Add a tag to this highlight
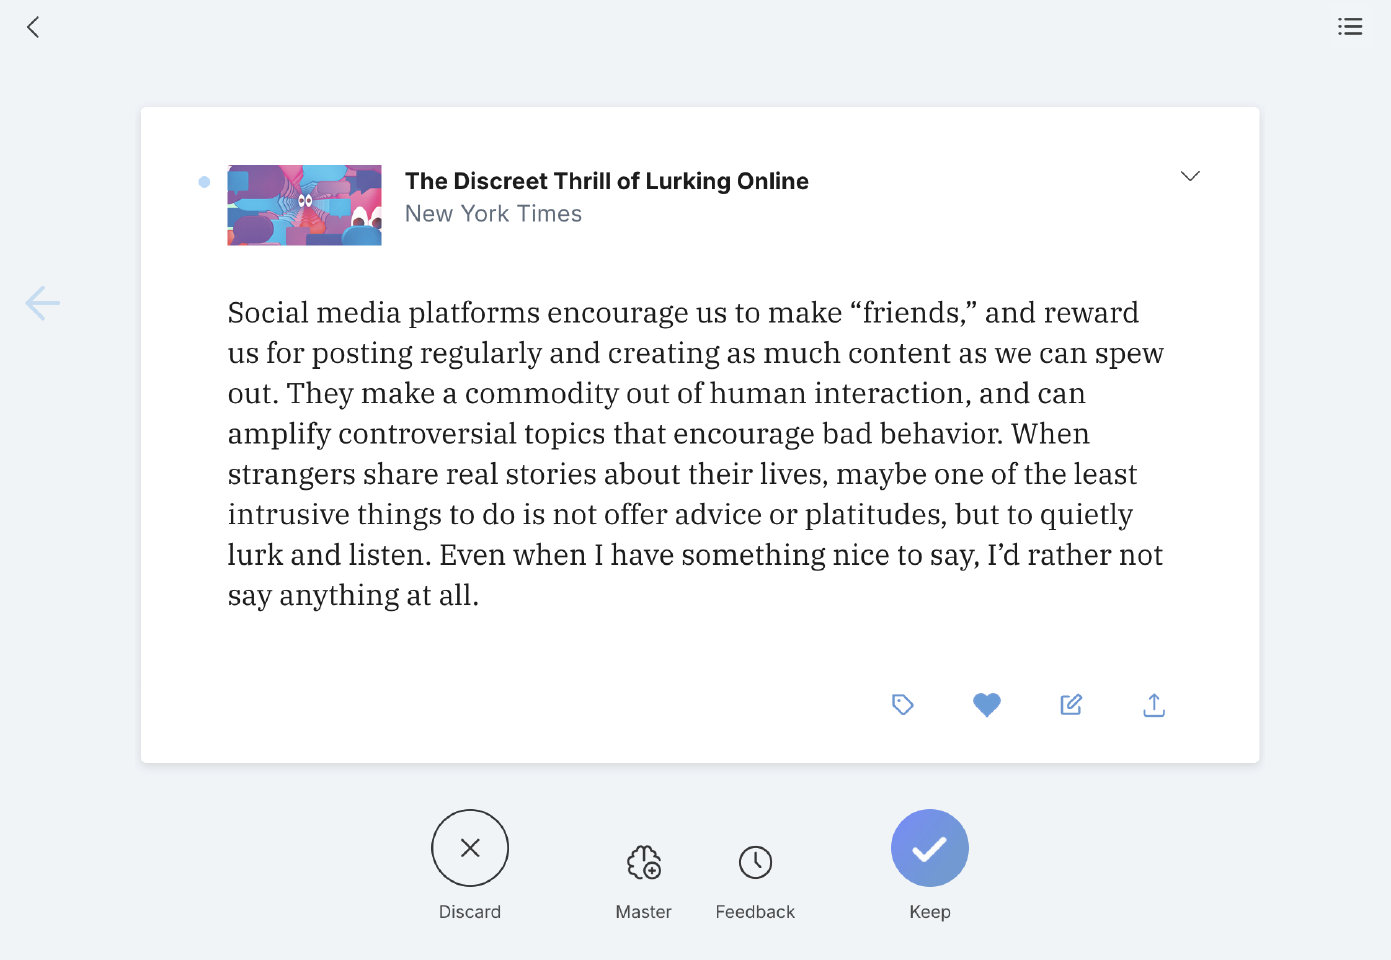The image size is (1391, 960). (x=902, y=705)
